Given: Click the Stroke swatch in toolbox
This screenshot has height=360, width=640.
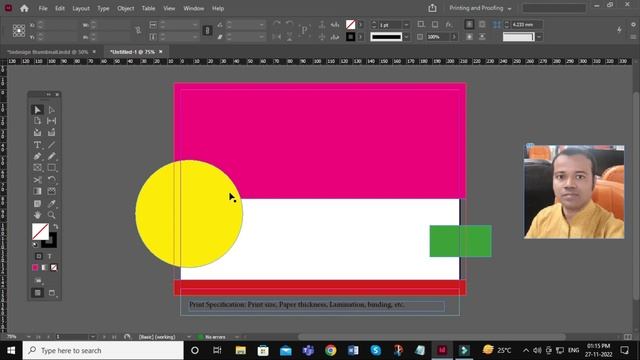Looking at the screenshot, I should click(51, 242).
